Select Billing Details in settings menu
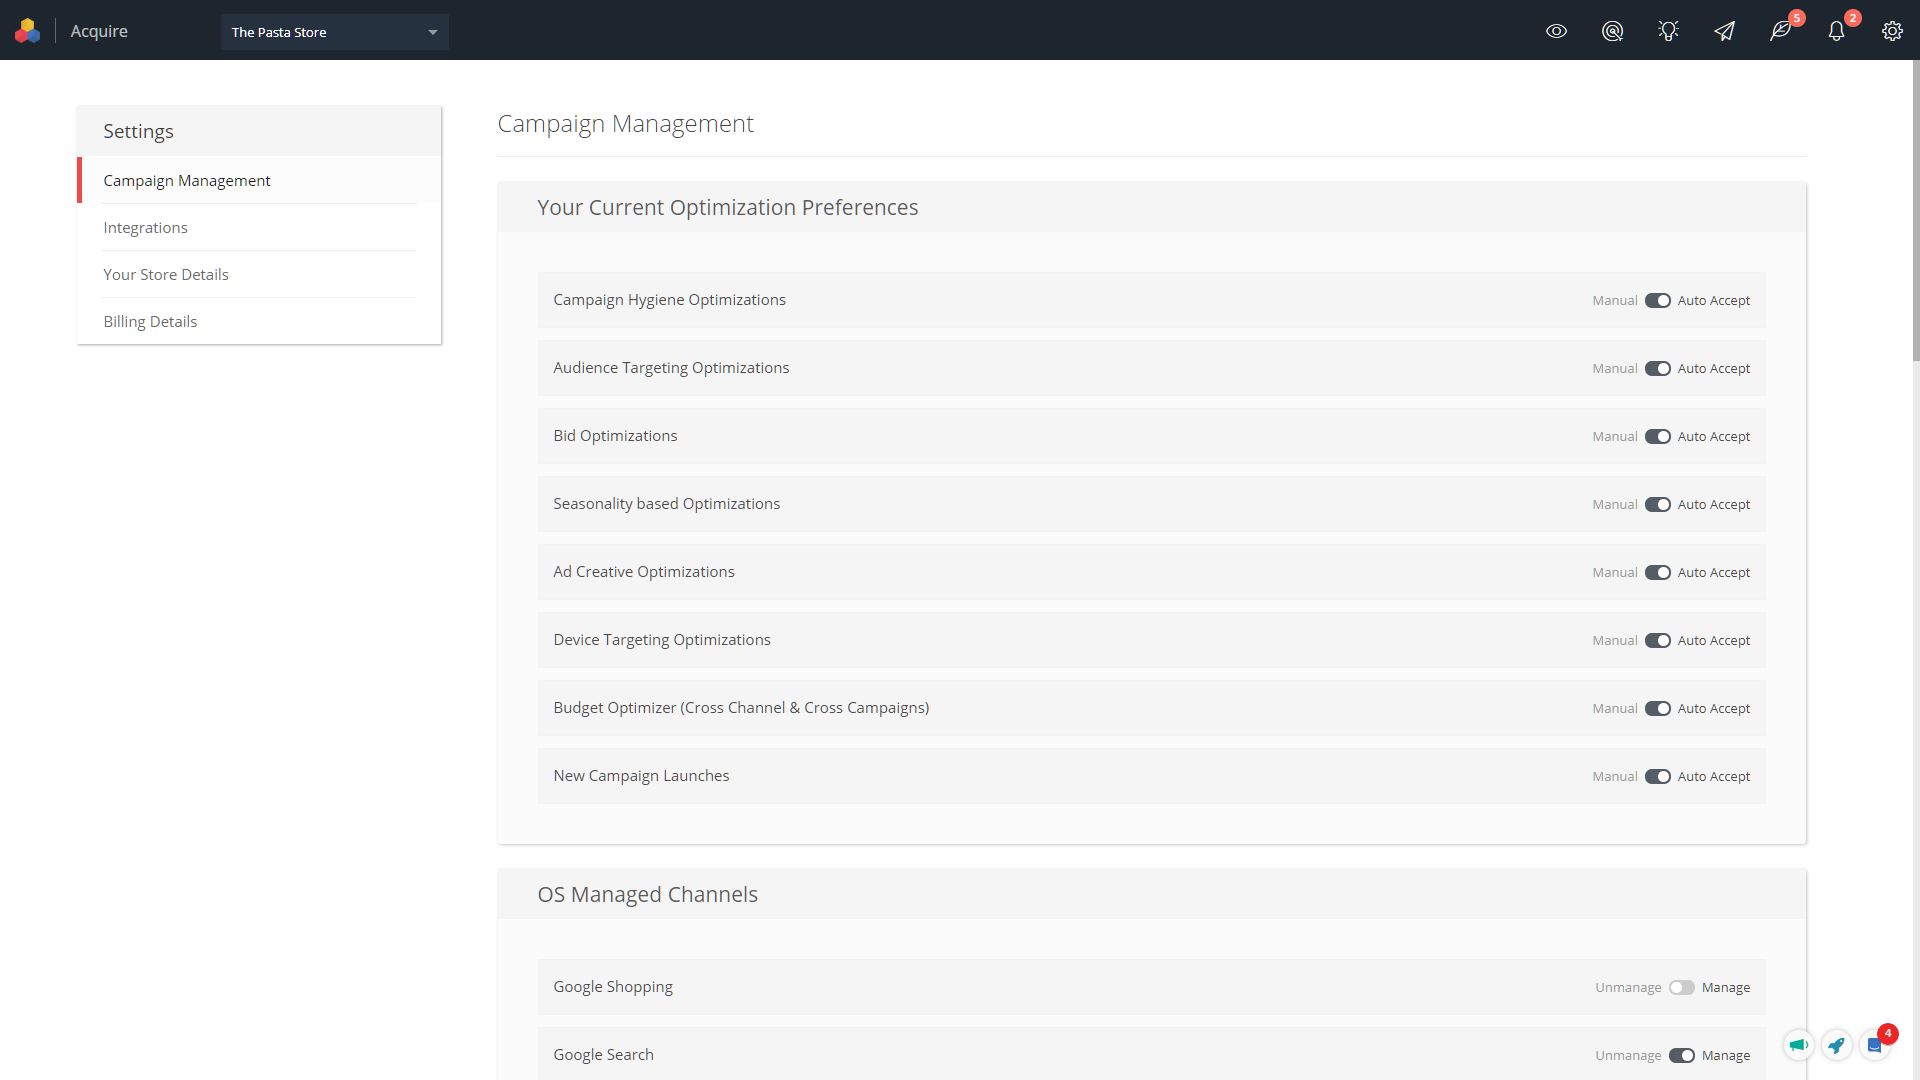 pos(259,321)
